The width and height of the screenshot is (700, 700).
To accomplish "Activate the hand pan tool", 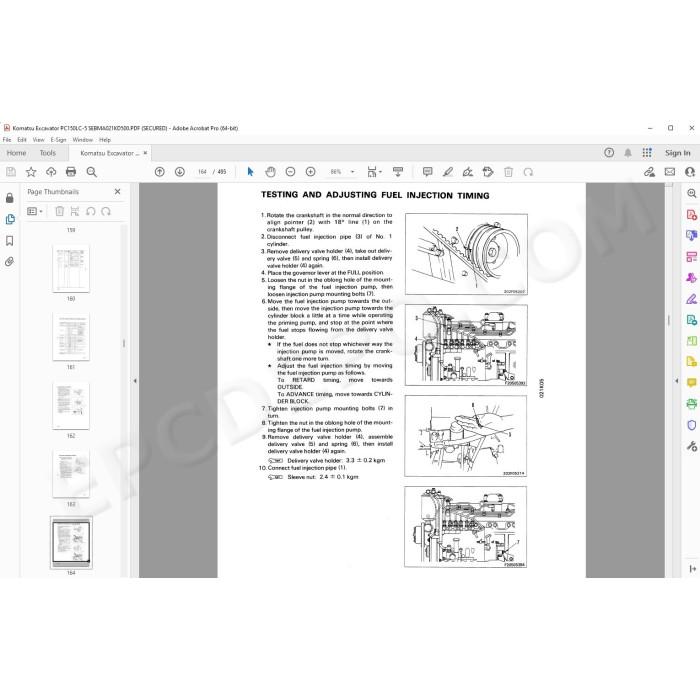I will pos(271,172).
